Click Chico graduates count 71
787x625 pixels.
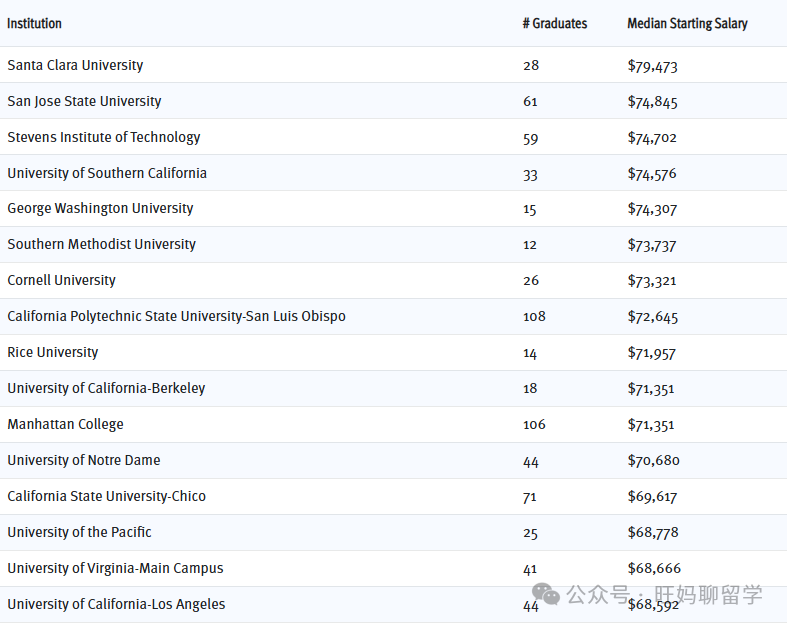coord(530,497)
